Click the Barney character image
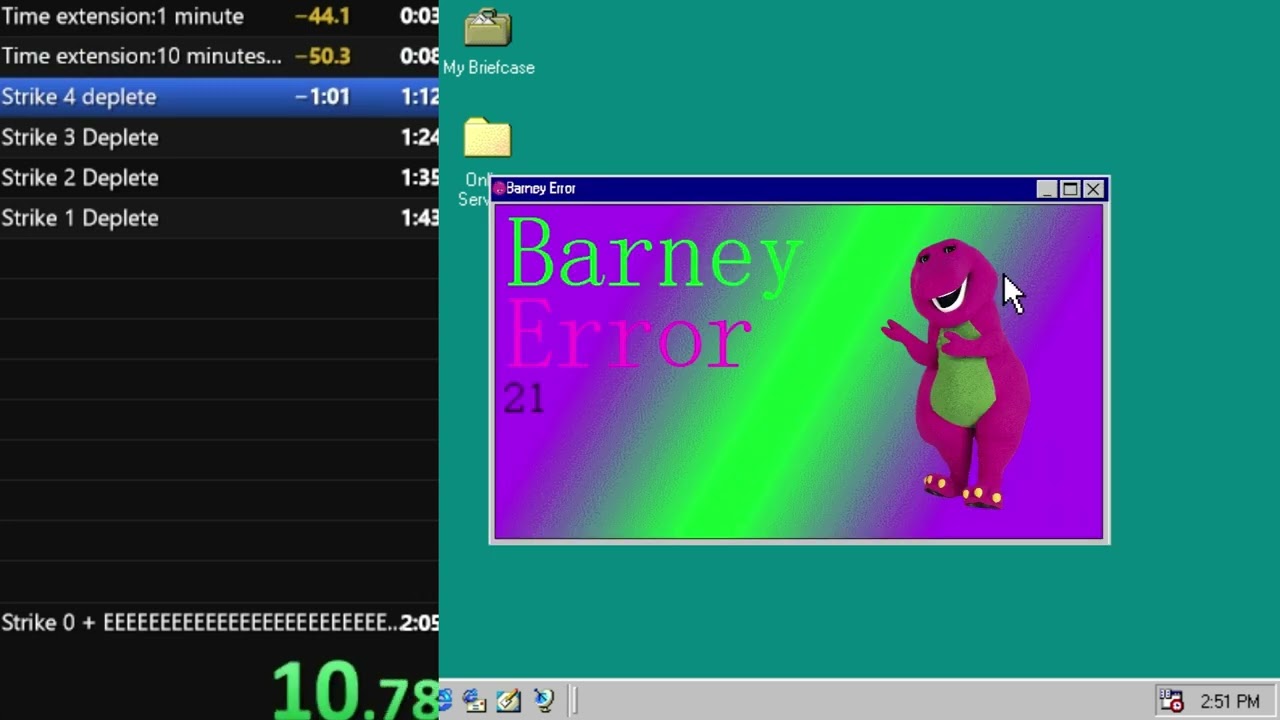 958,373
